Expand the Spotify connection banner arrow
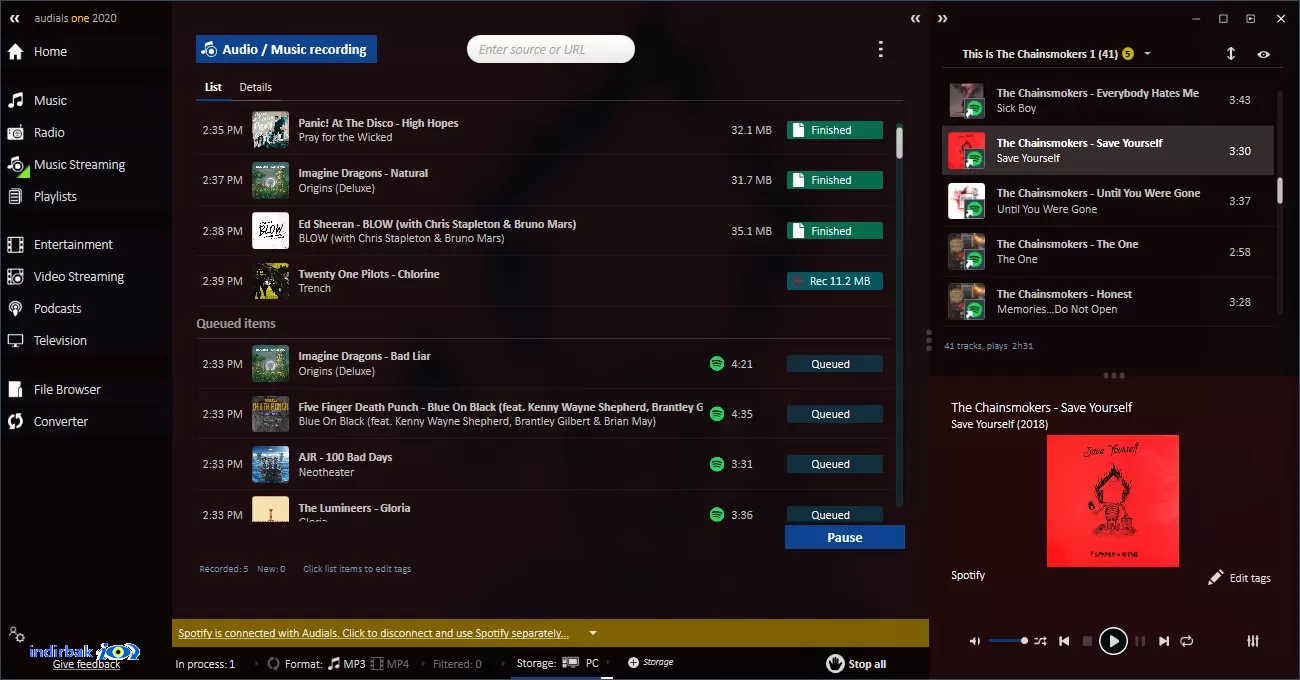This screenshot has height=680, width=1300. click(x=593, y=633)
